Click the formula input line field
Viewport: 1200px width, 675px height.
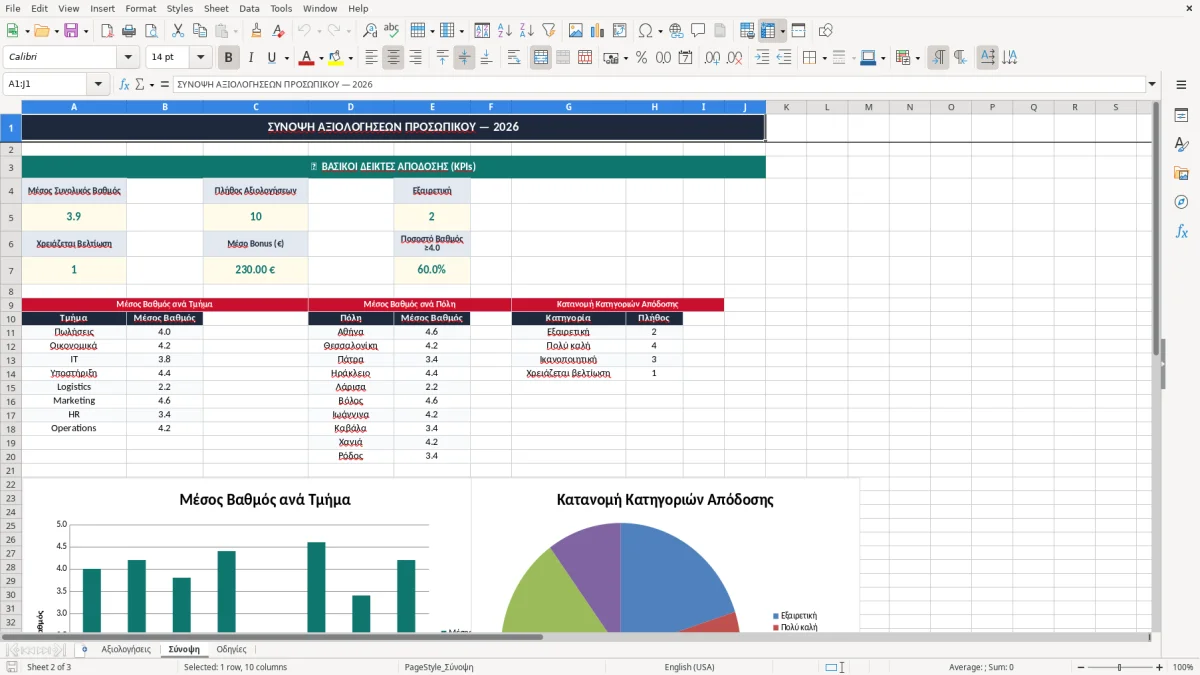[x=658, y=84]
